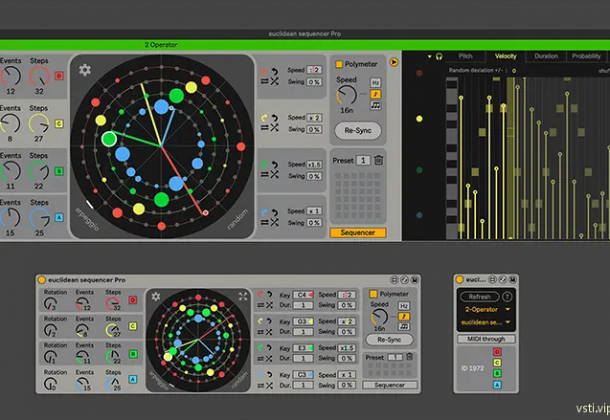This screenshot has height=420, width=610.
Task: Click the 16n Speed knob in the upper panel
Action: click(x=346, y=95)
